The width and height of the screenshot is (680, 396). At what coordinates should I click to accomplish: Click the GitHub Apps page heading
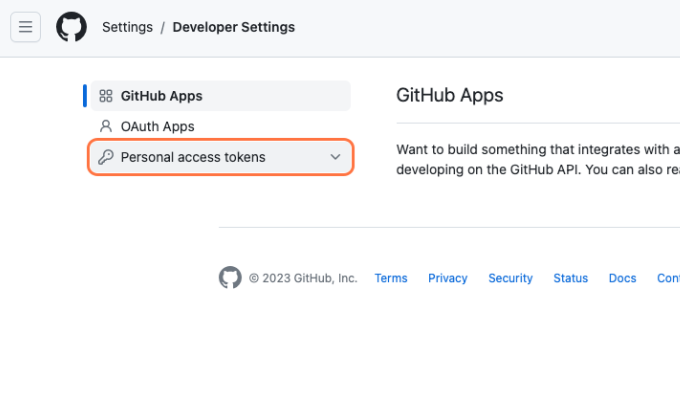pos(450,95)
